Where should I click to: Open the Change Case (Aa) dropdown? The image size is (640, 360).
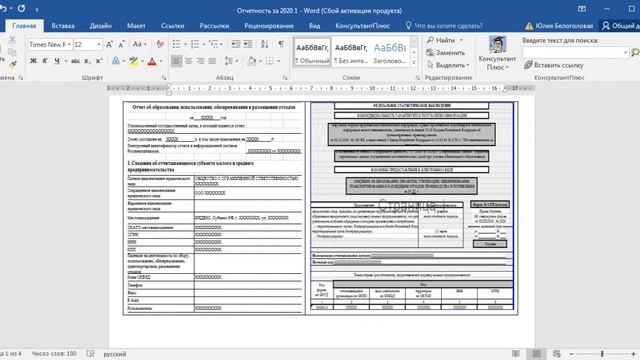tap(139, 44)
